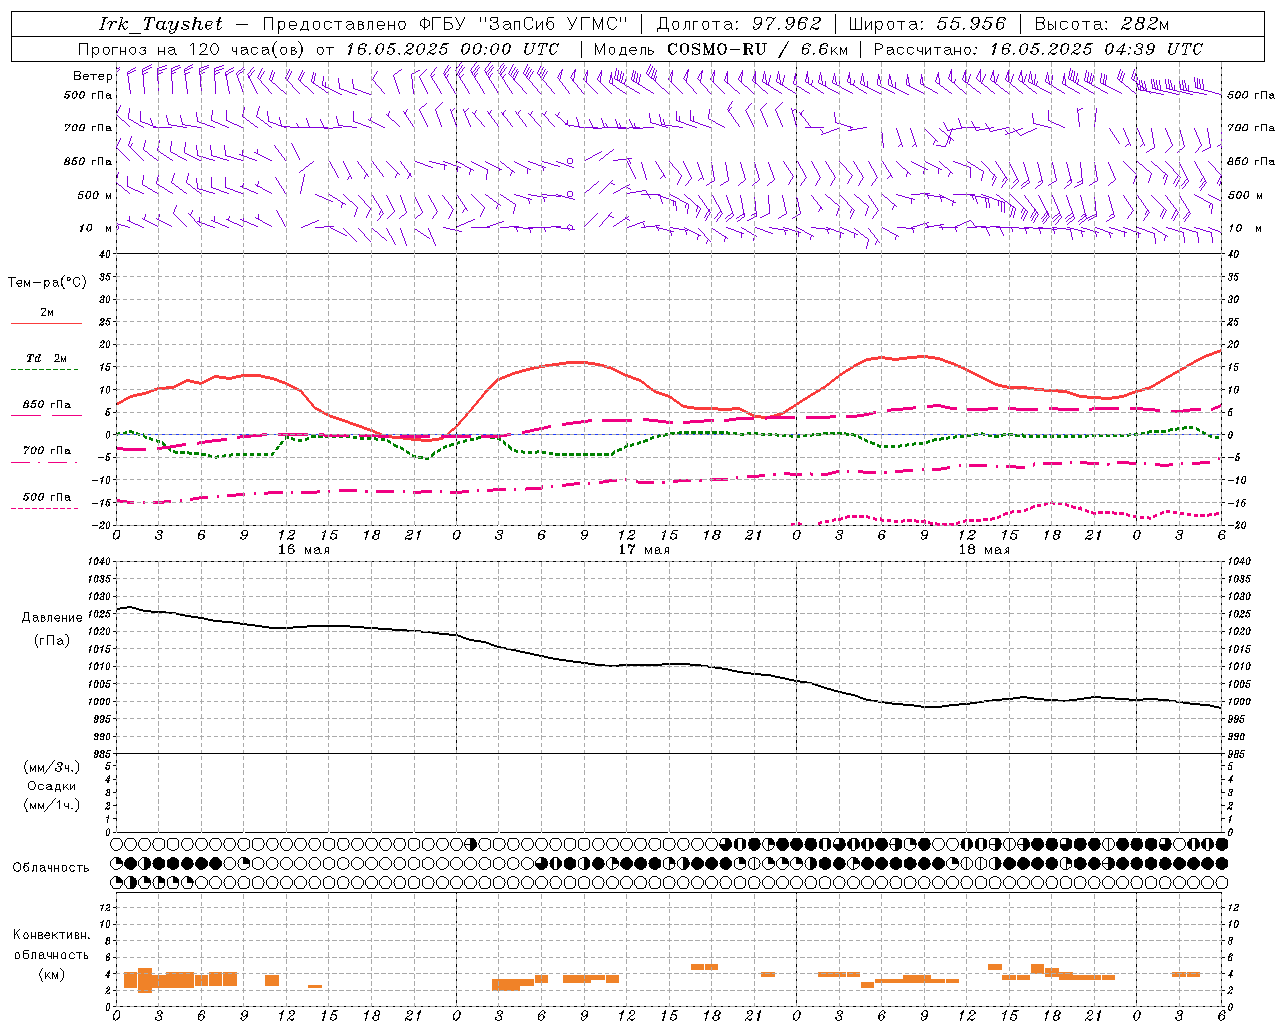The height and width of the screenshot is (1024, 1280).
Task: Click the '1040' value on left pressure axis
Action: coord(100,562)
